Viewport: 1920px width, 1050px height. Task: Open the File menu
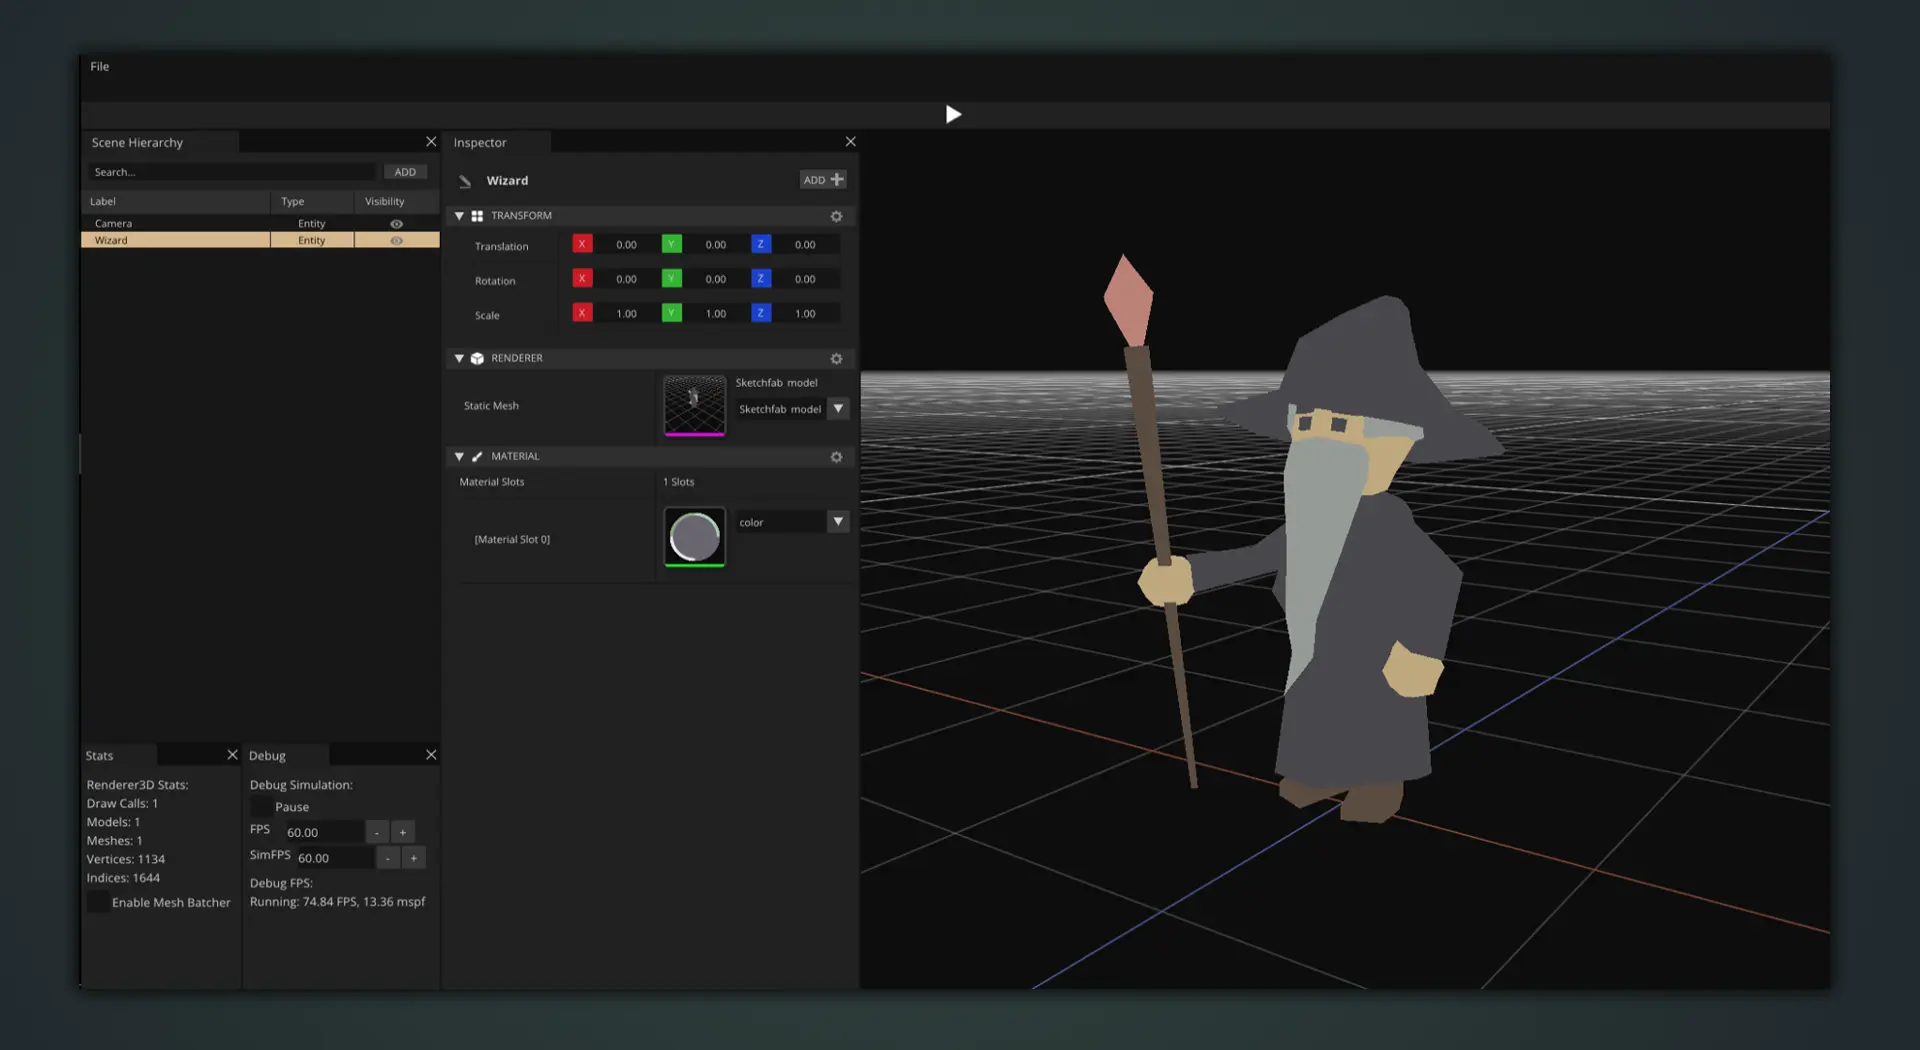[x=99, y=67]
